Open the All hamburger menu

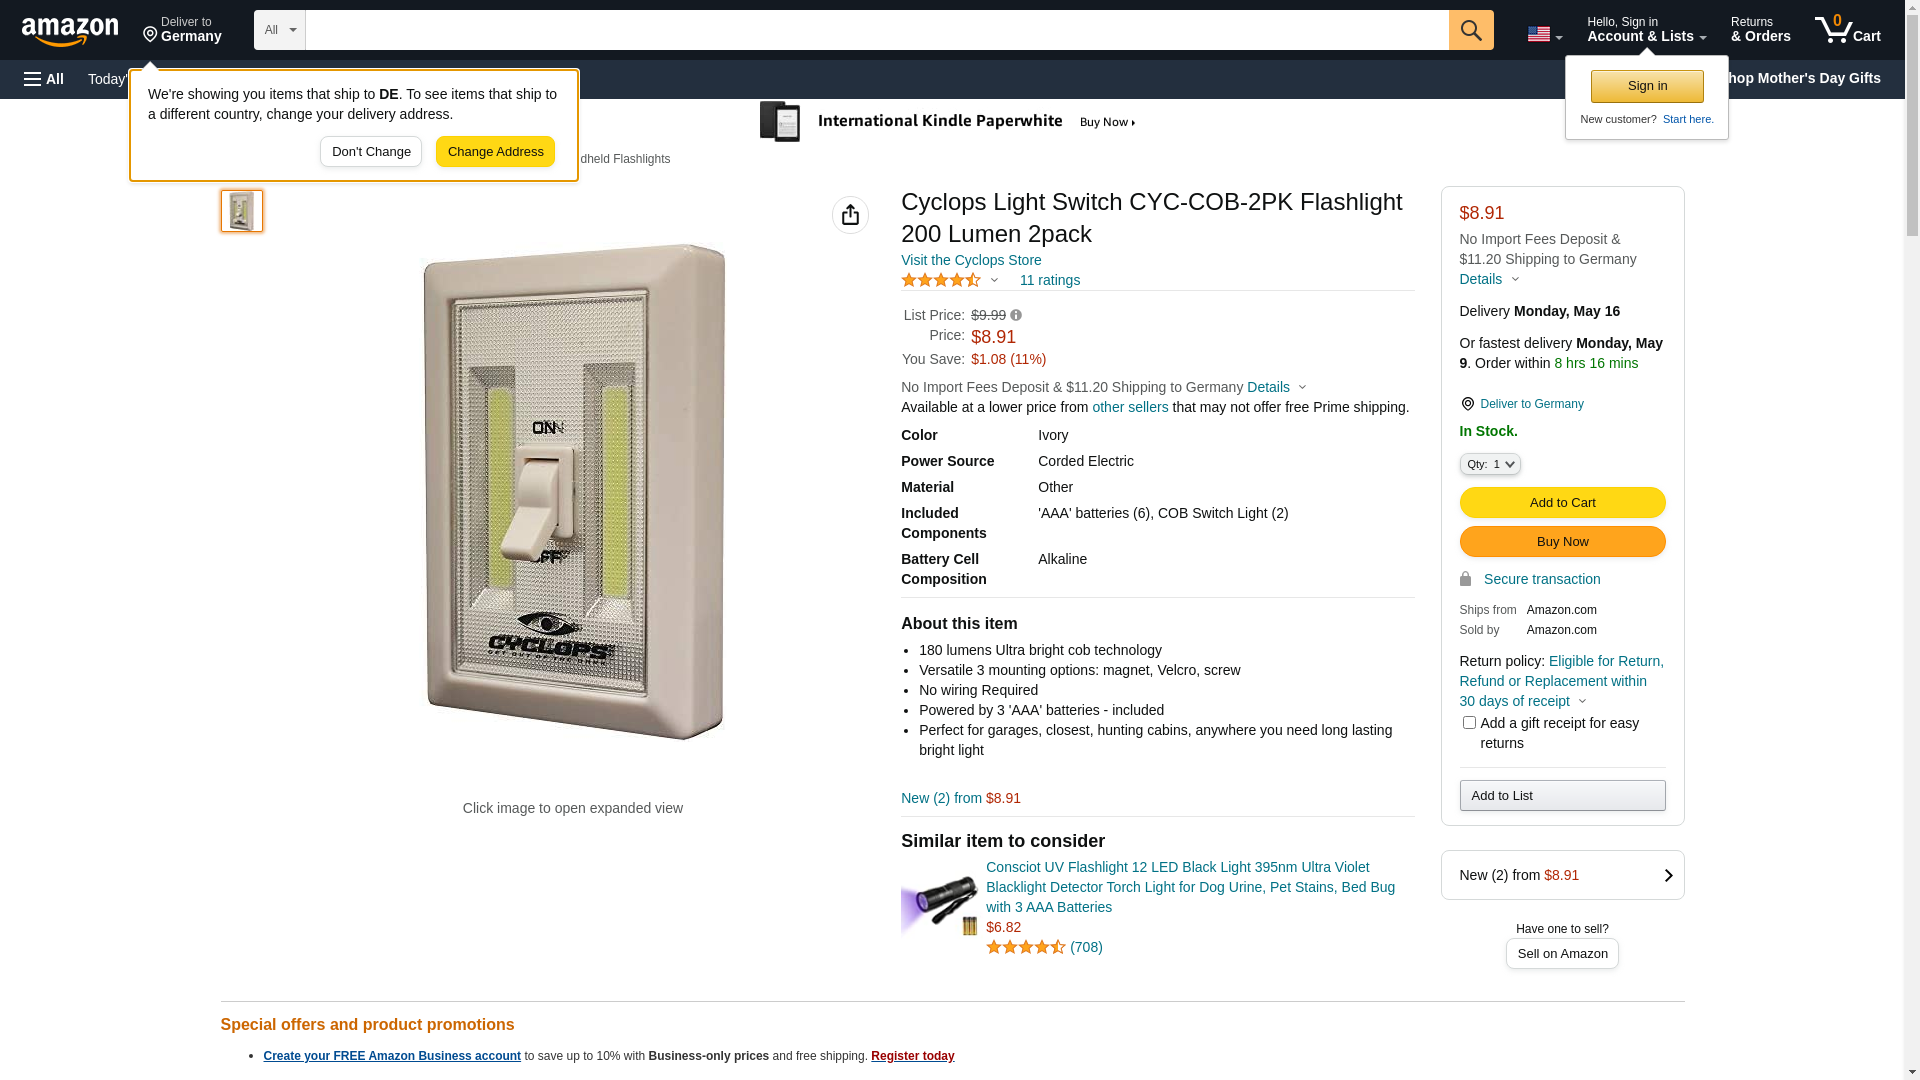[44, 79]
